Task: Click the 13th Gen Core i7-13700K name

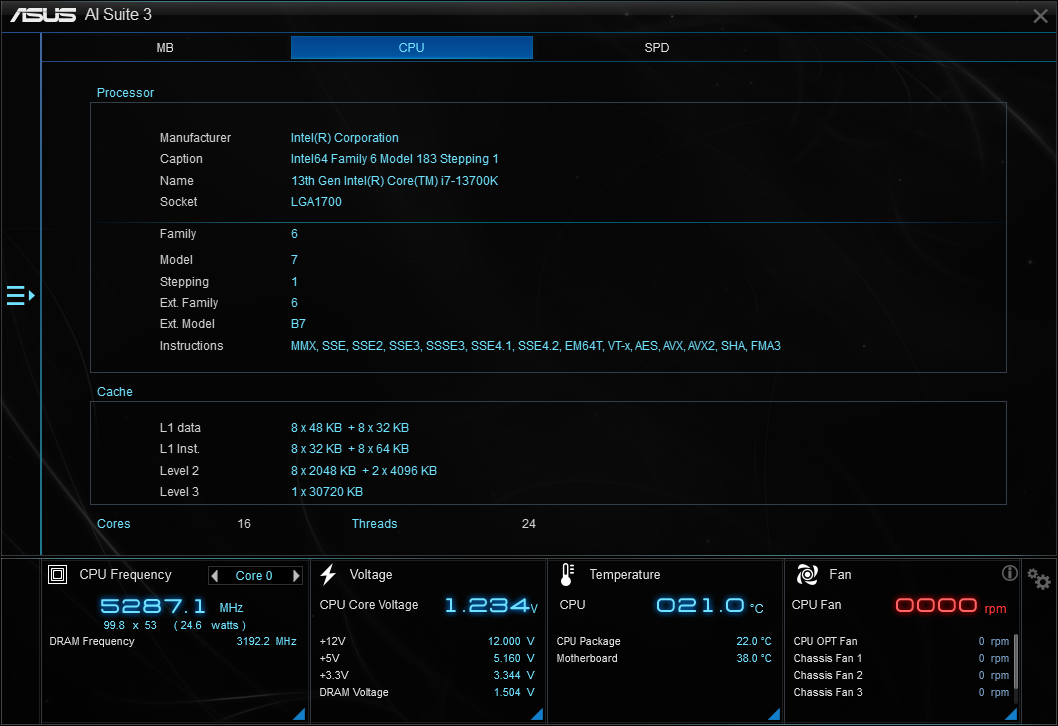Action: coord(395,181)
